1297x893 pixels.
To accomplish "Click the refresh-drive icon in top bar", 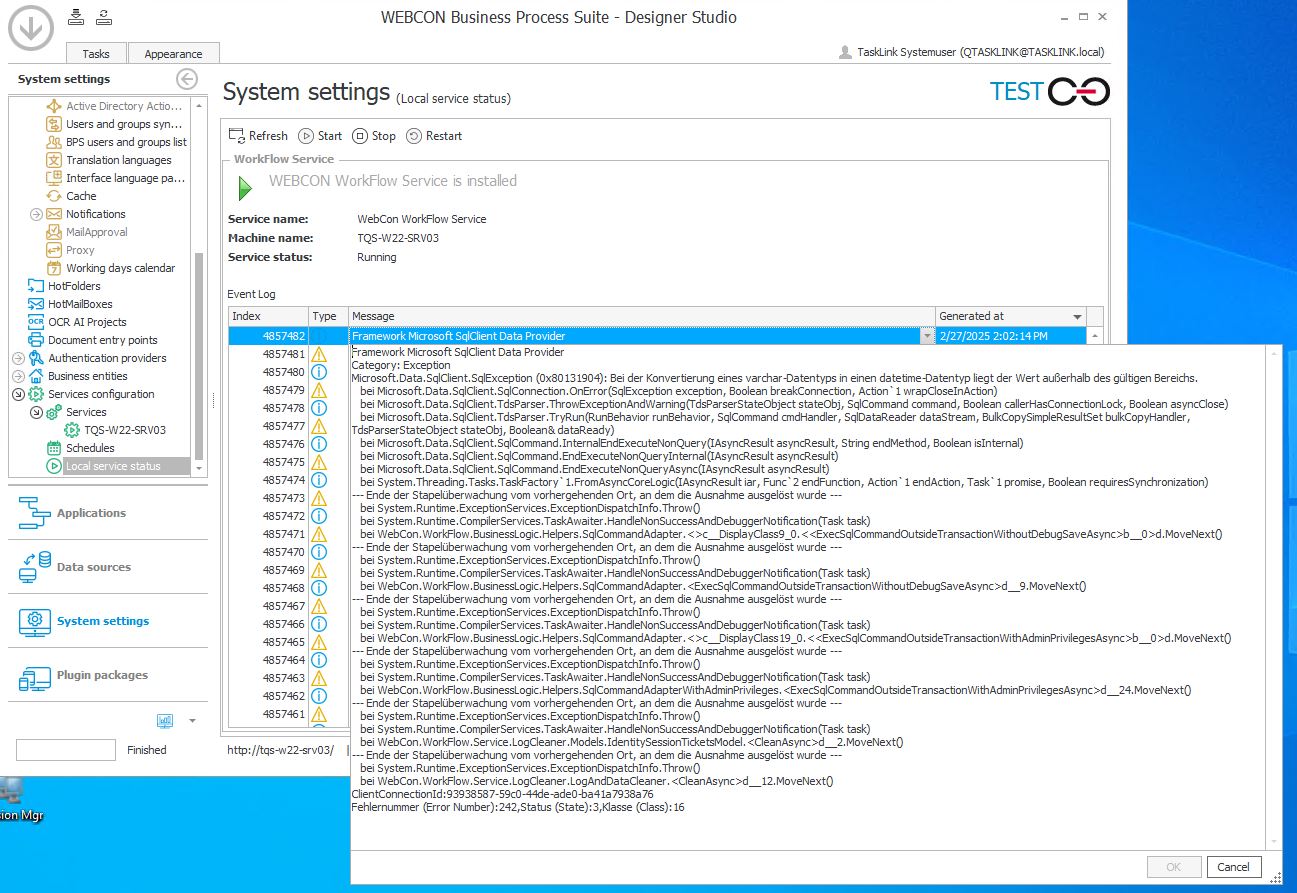I will pyautogui.click(x=104, y=15).
